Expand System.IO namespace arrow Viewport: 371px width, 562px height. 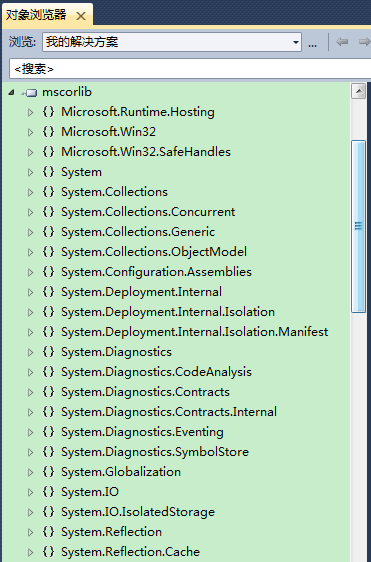coord(31,492)
